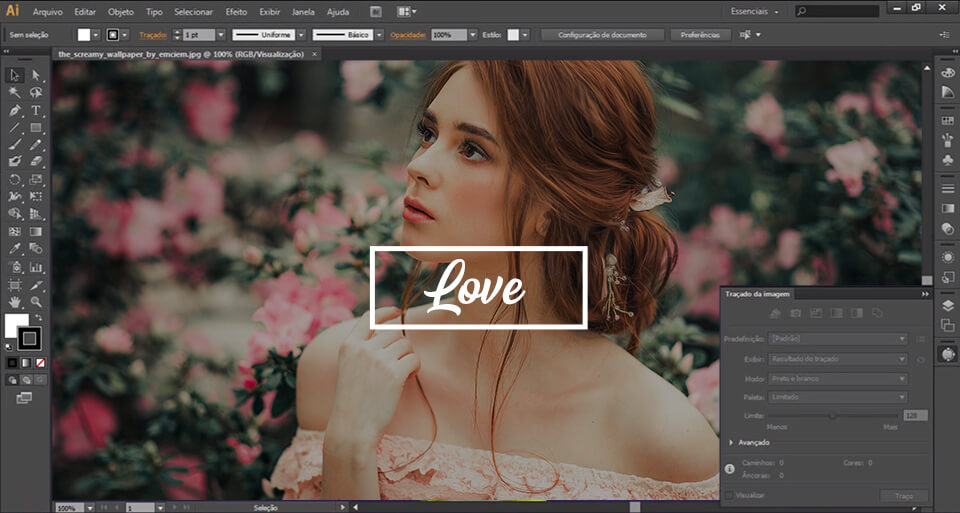Select the Hand tool
This screenshot has width=960, height=513.
(15, 302)
